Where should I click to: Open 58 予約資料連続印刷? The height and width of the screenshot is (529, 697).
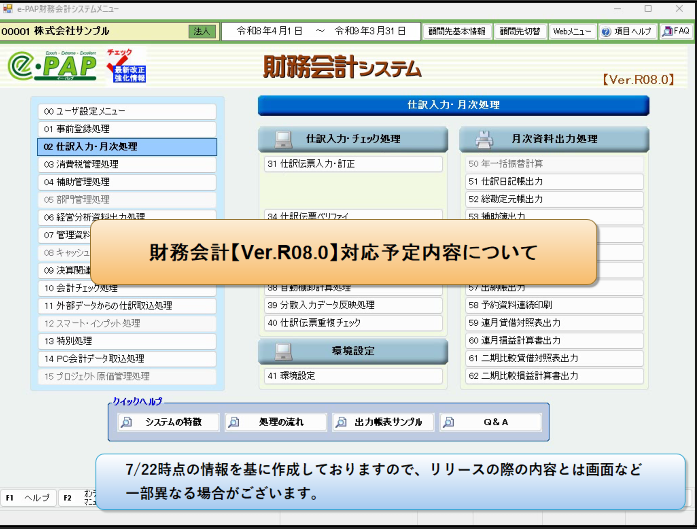pyautogui.click(x=554, y=305)
